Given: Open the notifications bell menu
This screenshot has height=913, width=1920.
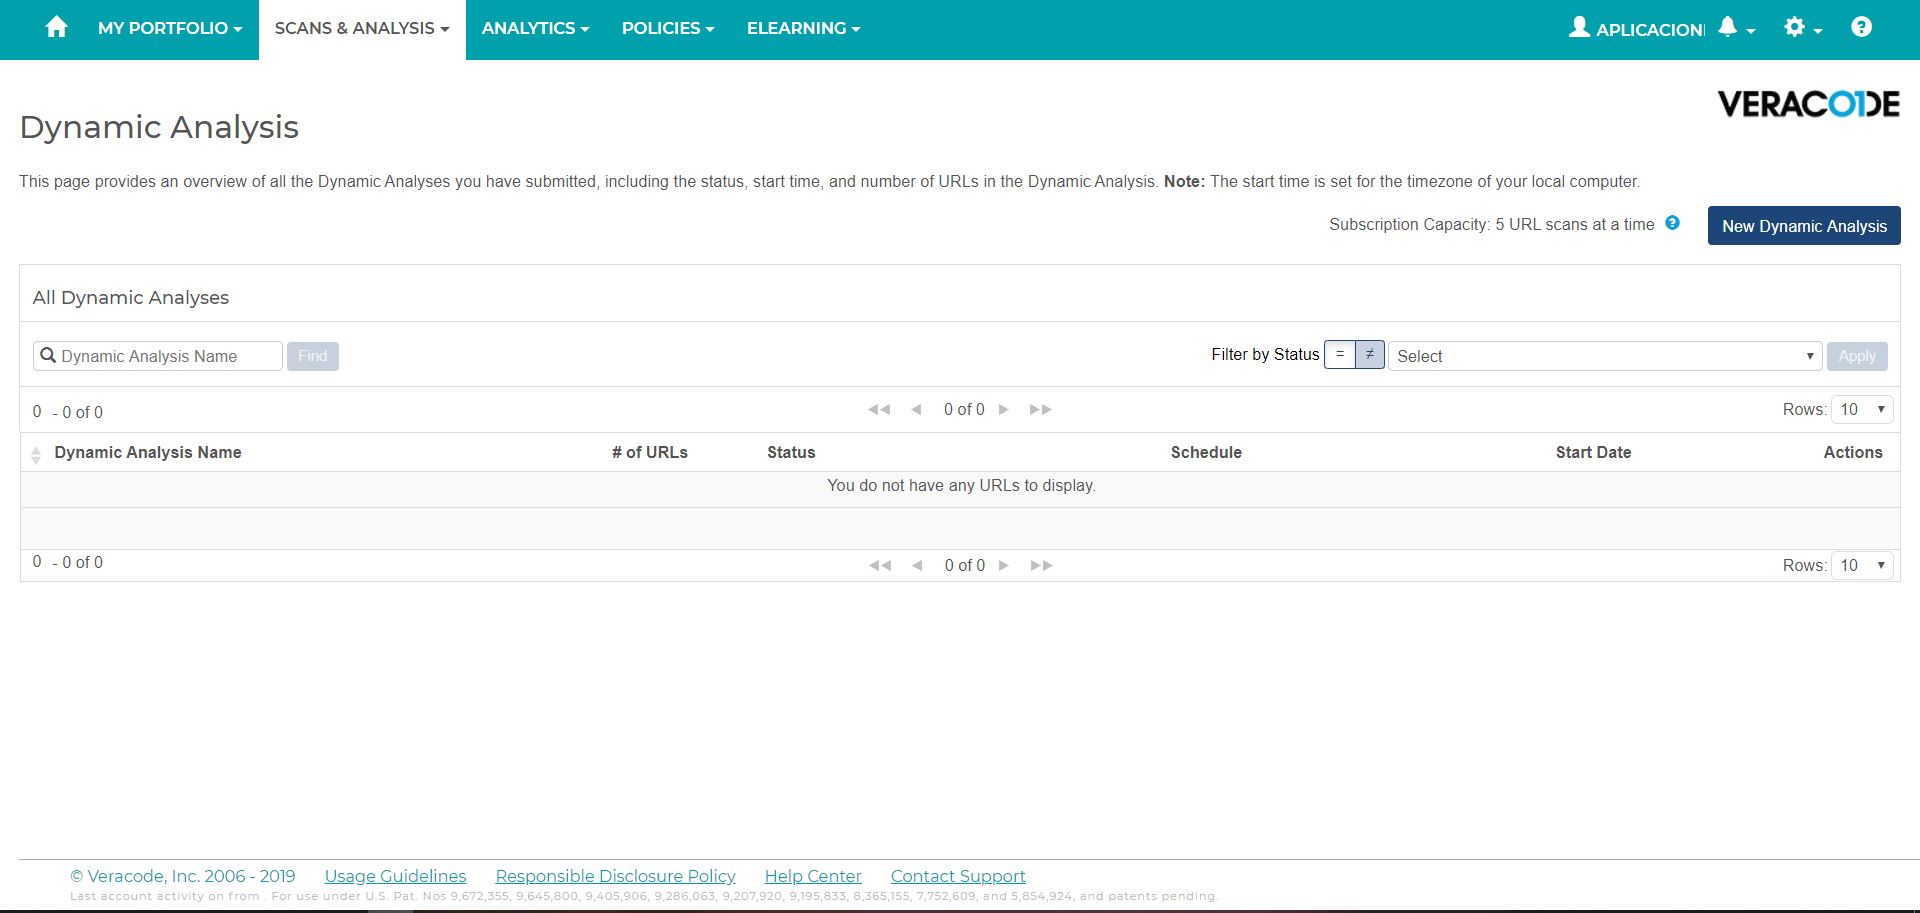Looking at the screenshot, I should click(1737, 28).
